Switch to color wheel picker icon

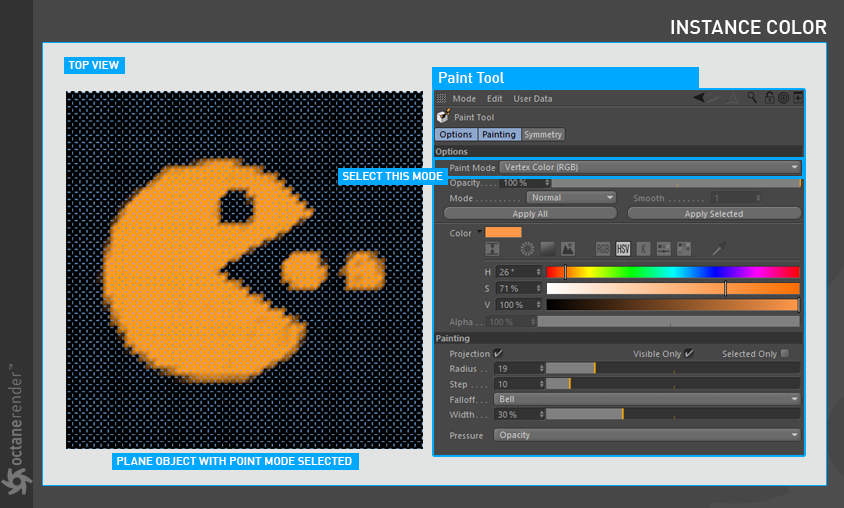(528, 249)
